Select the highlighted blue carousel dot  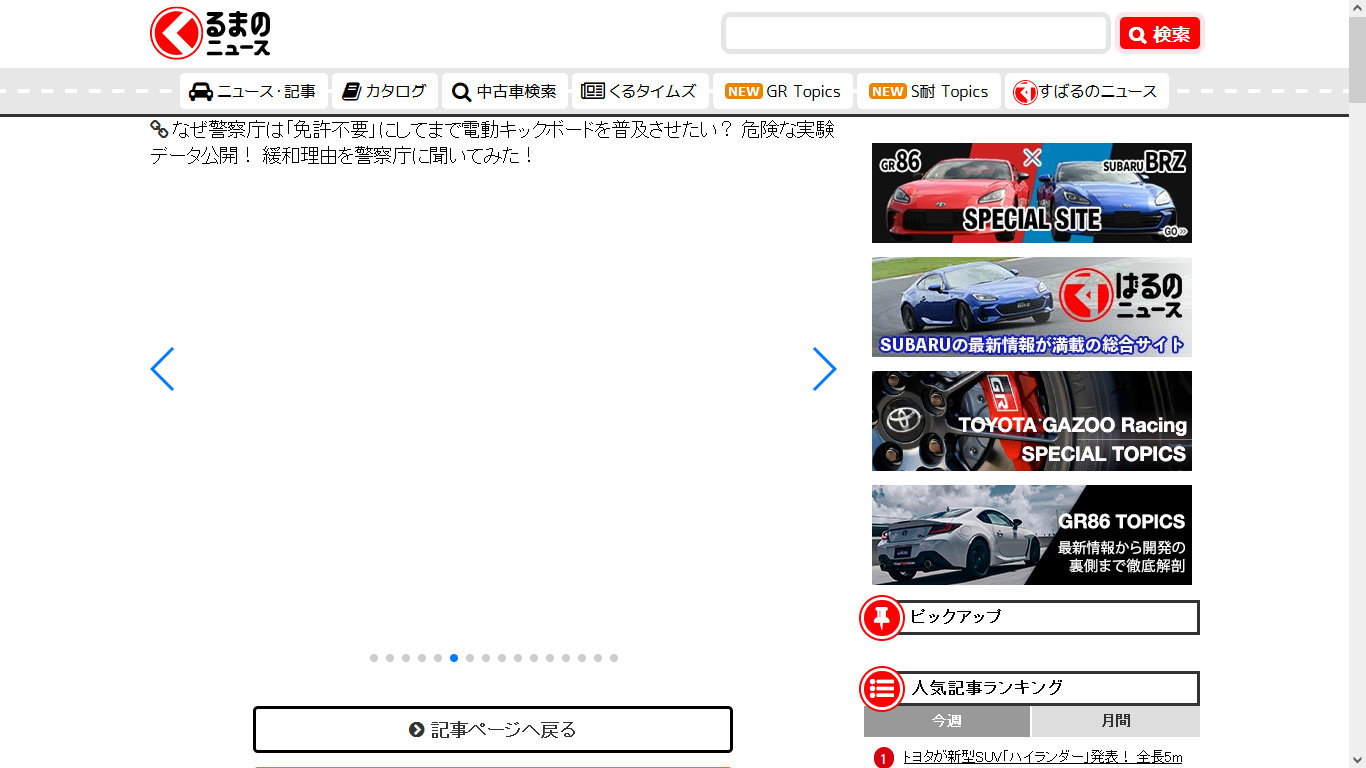[x=454, y=658]
